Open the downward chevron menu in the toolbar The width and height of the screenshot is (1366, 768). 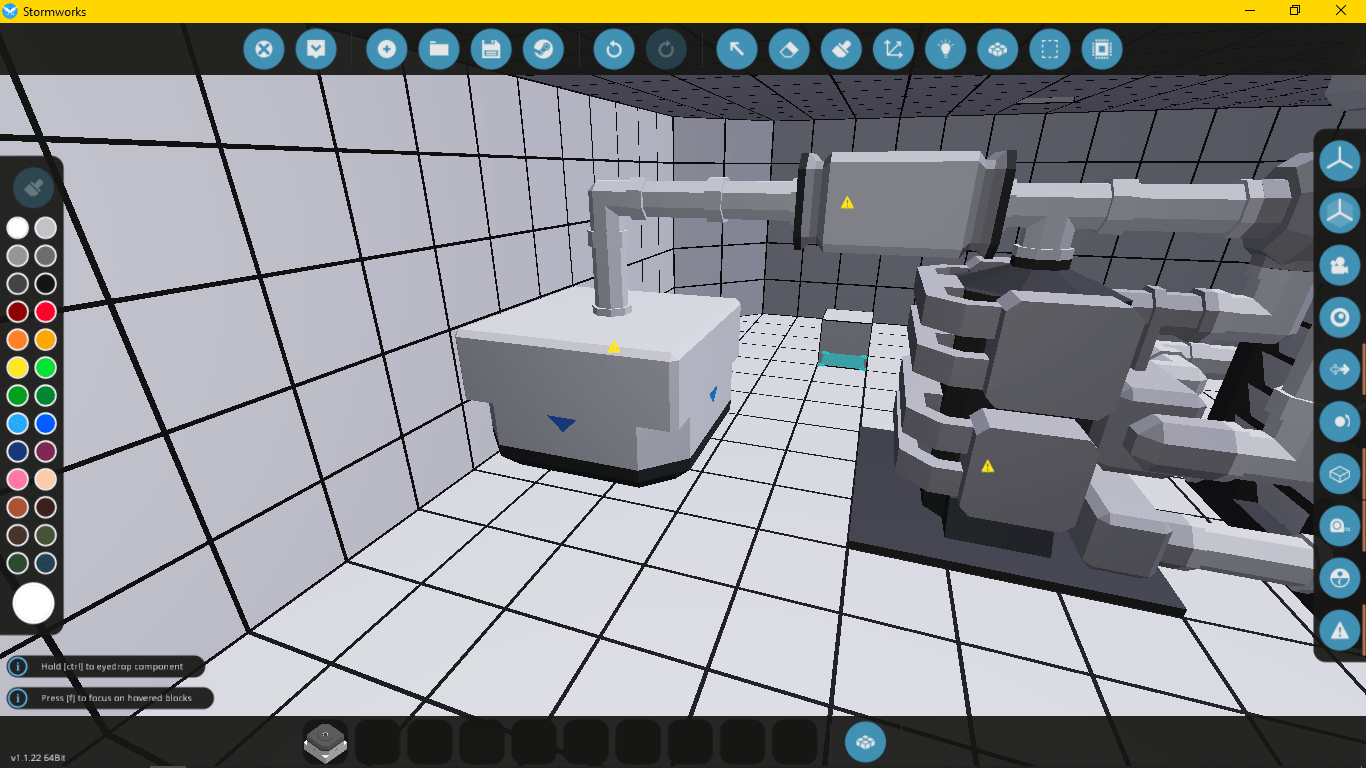[x=316, y=49]
